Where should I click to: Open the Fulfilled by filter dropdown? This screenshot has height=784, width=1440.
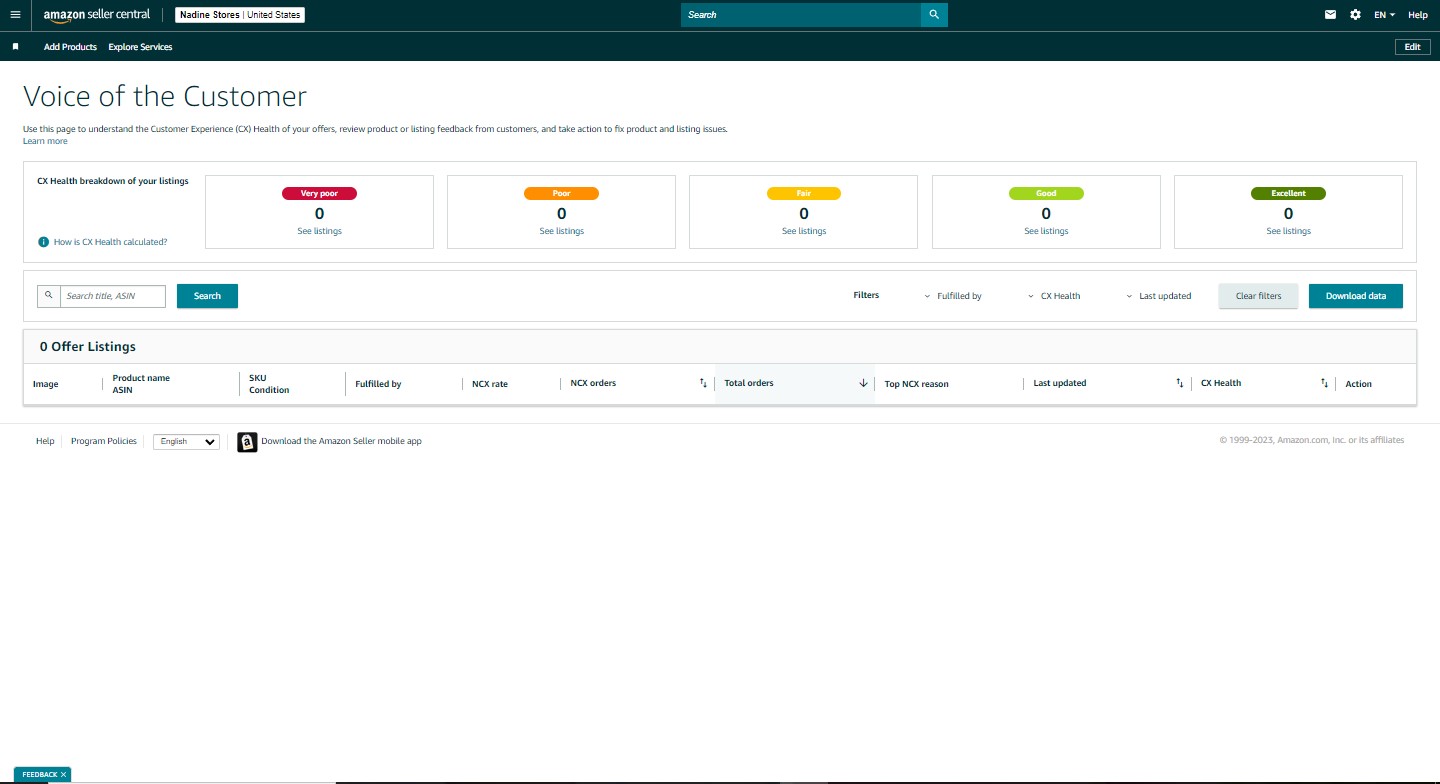(x=953, y=296)
